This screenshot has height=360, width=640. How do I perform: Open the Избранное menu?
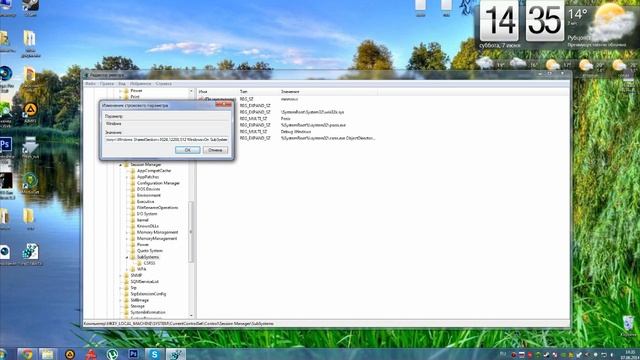[x=140, y=84]
